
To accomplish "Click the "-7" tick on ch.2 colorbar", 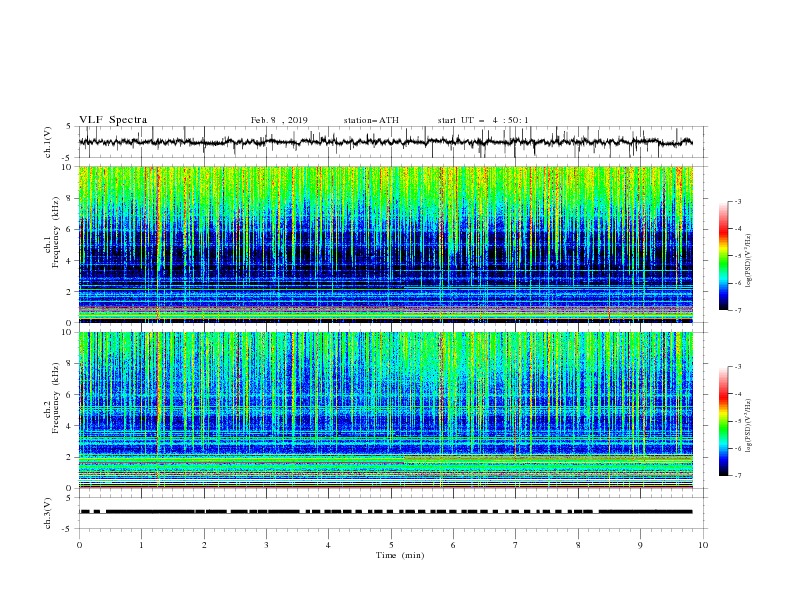I will coord(737,476).
